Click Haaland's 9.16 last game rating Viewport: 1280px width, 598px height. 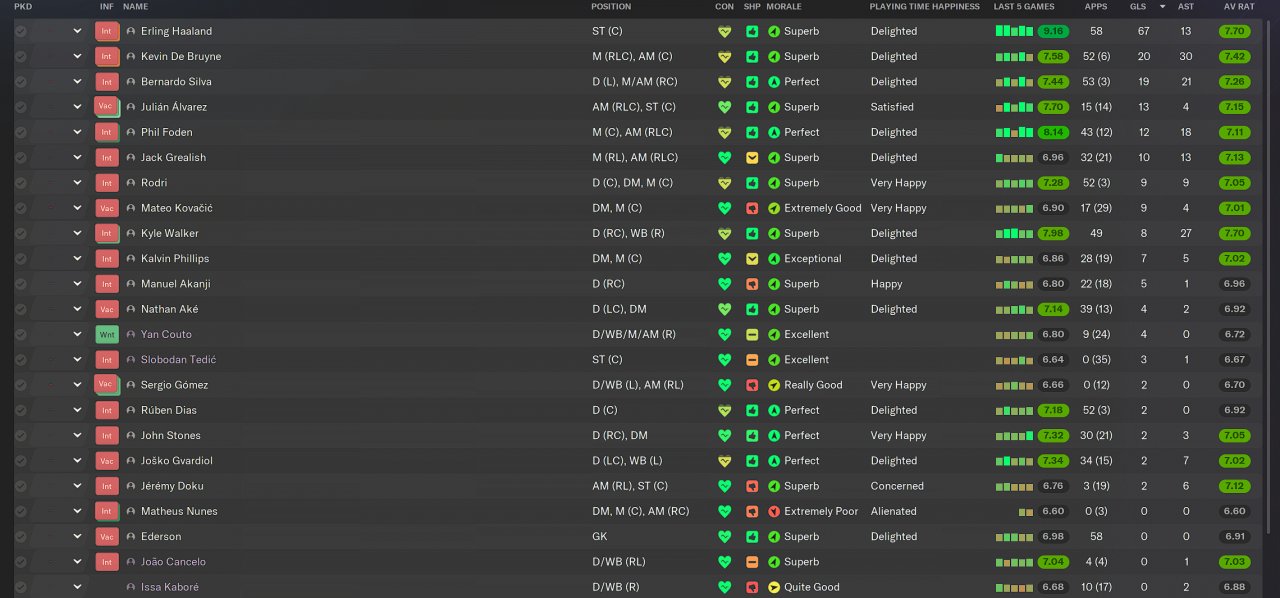[1053, 31]
